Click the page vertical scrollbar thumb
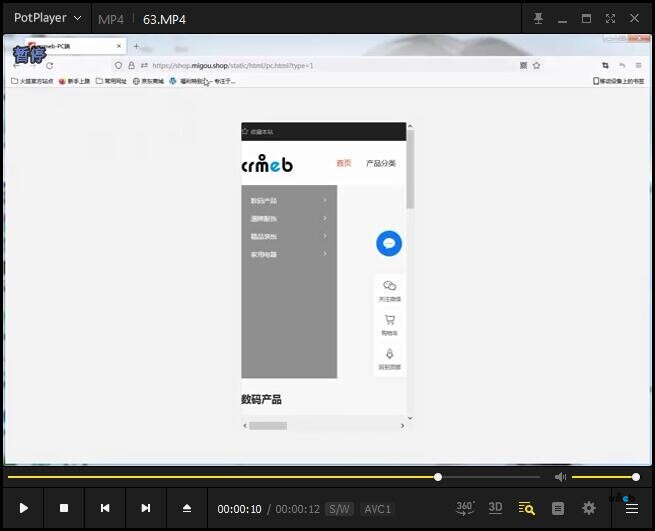 411,169
